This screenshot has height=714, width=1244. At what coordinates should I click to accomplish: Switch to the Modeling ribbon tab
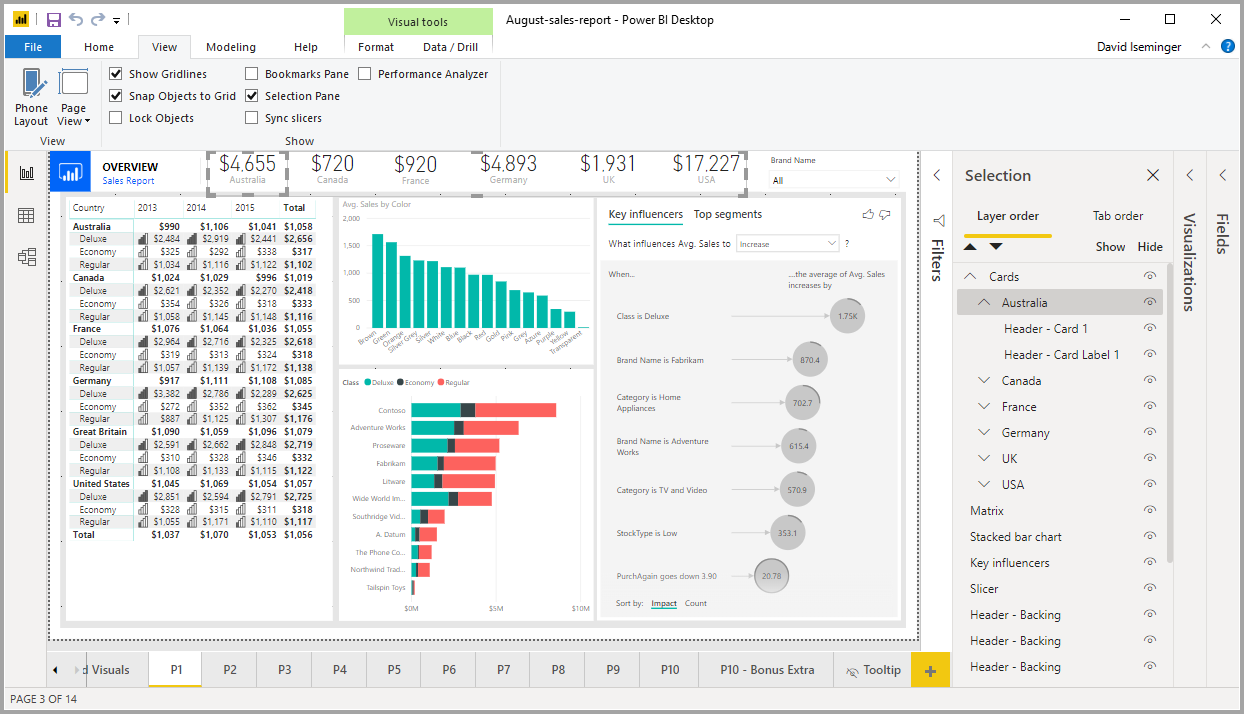point(231,47)
